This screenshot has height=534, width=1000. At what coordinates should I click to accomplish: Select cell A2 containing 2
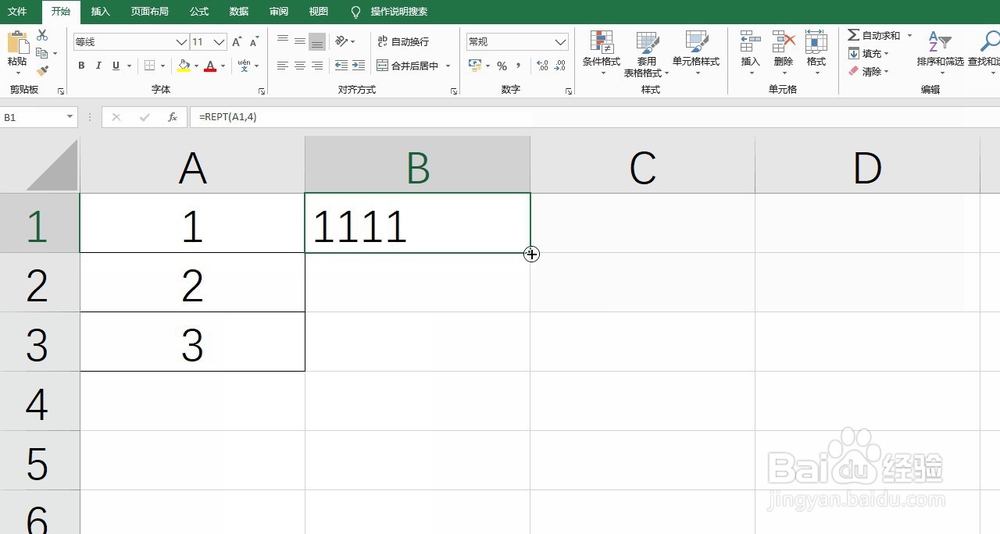click(x=192, y=283)
